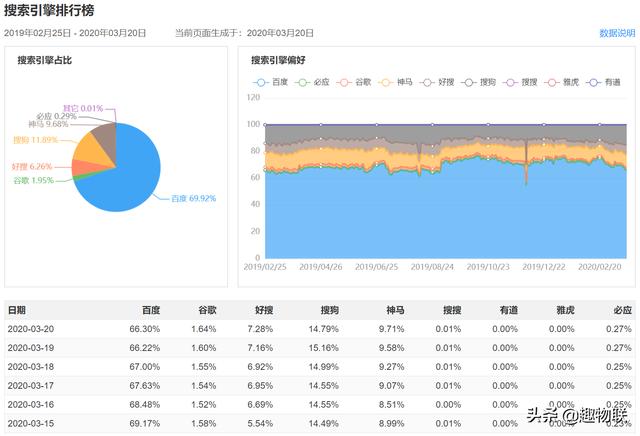Click the 好搜 table column header

click(x=264, y=310)
